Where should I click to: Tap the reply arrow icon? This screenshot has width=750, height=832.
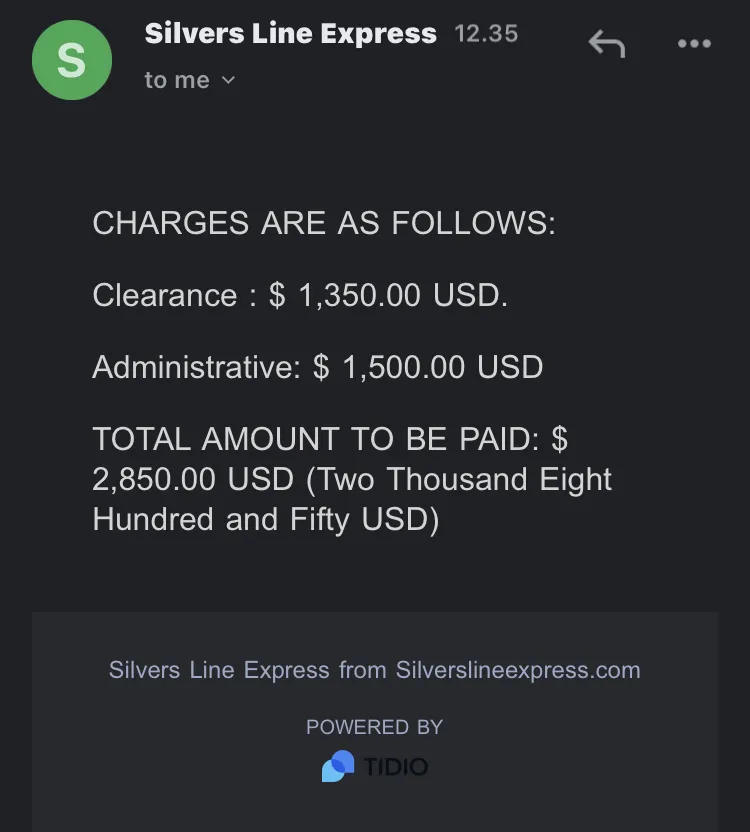607,44
